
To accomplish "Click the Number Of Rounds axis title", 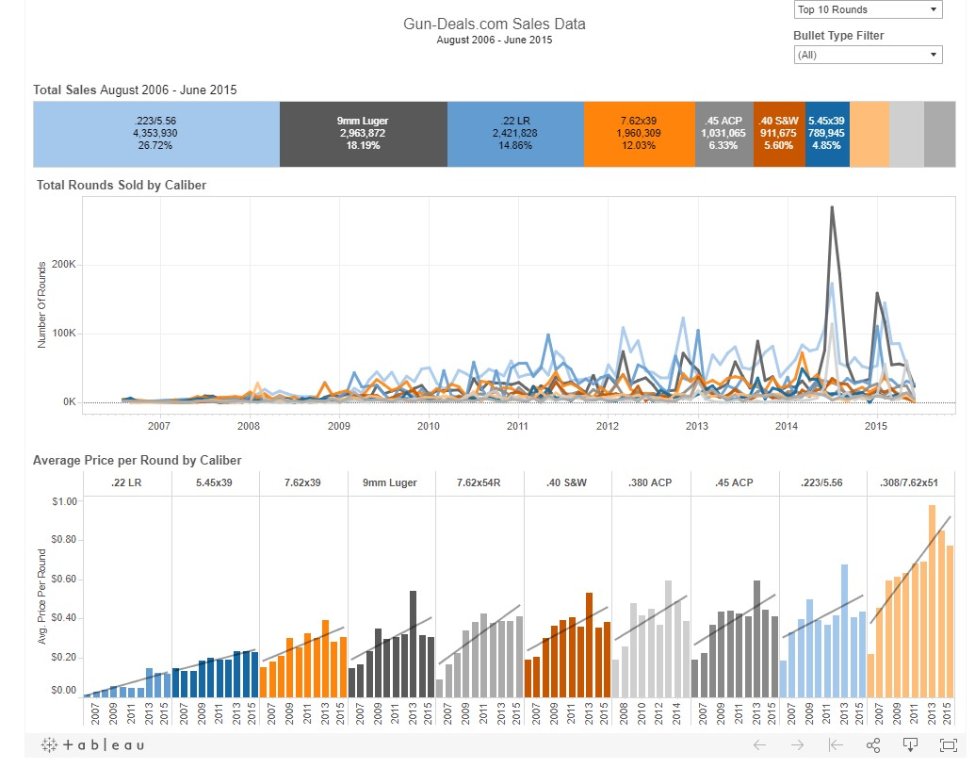I will click(42, 305).
